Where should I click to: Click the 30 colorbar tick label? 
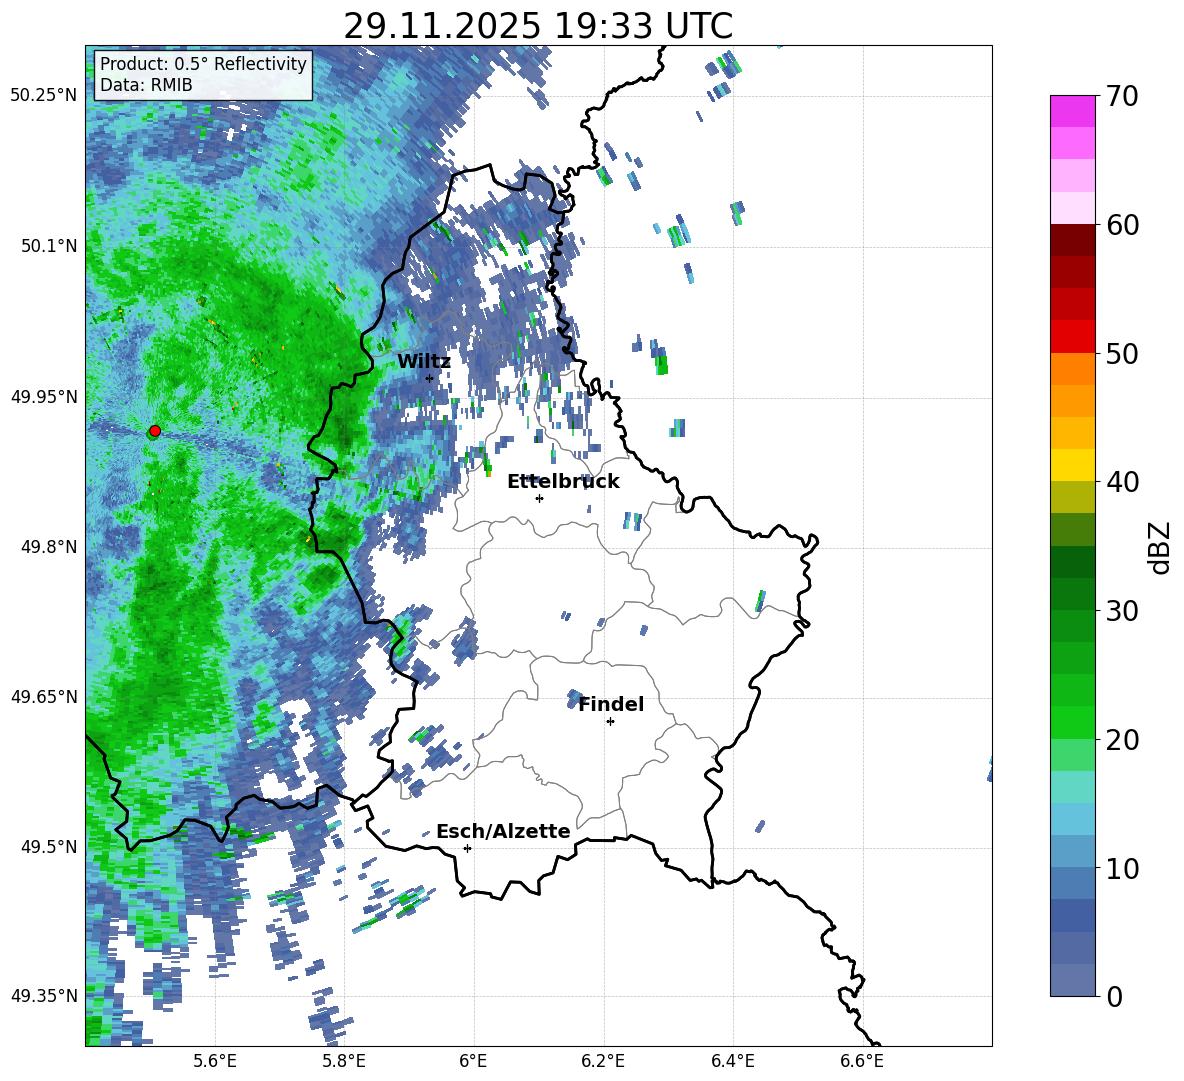(x=1121, y=611)
